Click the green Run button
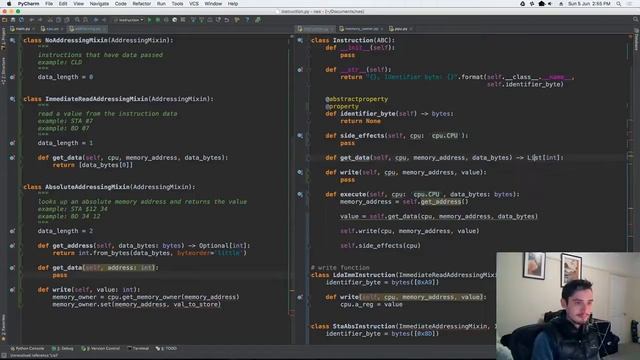Viewport: 640px width, 360px height. (149, 20)
